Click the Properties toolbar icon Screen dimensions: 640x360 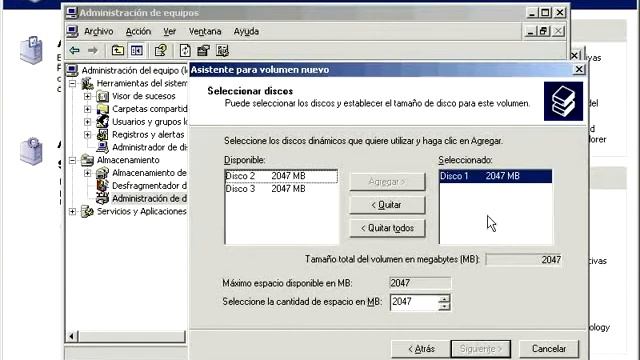click(203, 50)
